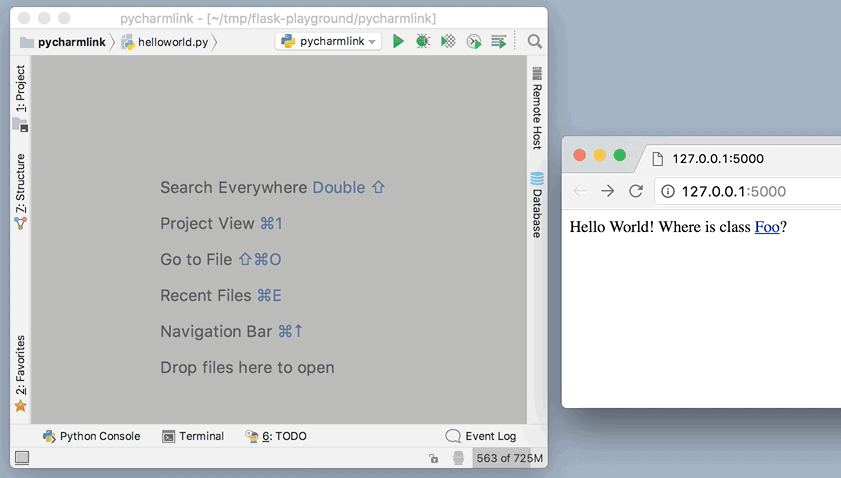Start the Debug bug icon
Image resolution: width=841 pixels, height=478 pixels.
(423, 41)
